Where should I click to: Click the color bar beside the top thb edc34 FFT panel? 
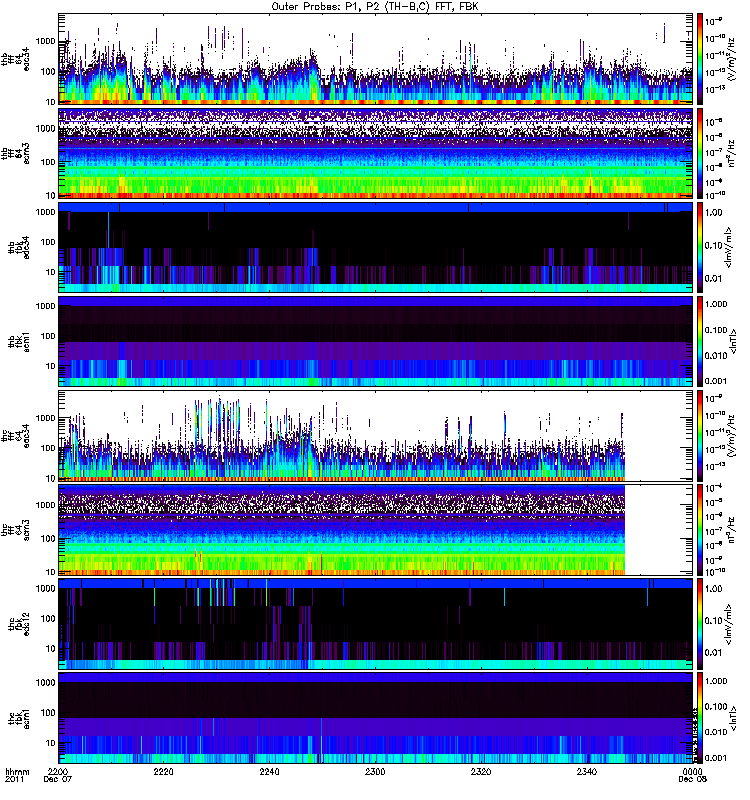tap(700, 59)
